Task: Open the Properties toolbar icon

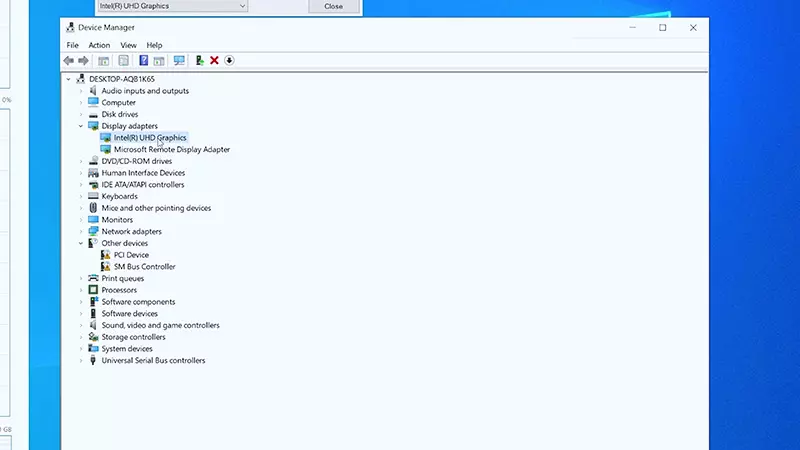Action: (x=123, y=61)
